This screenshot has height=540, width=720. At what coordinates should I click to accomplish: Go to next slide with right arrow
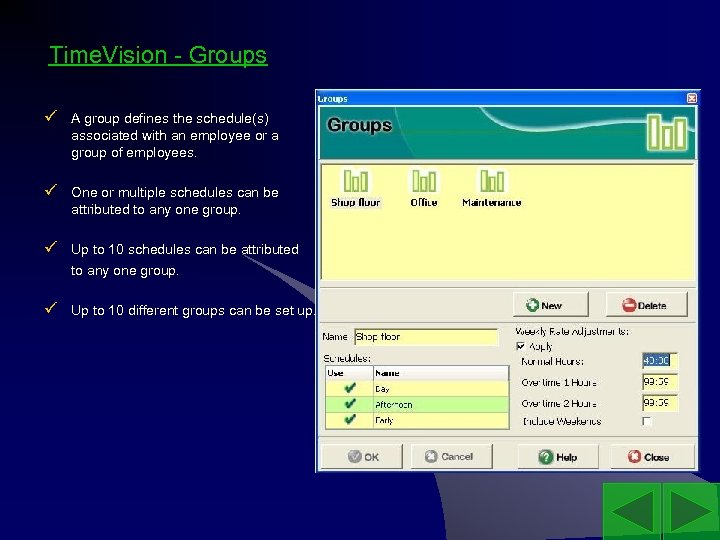(x=691, y=511)
